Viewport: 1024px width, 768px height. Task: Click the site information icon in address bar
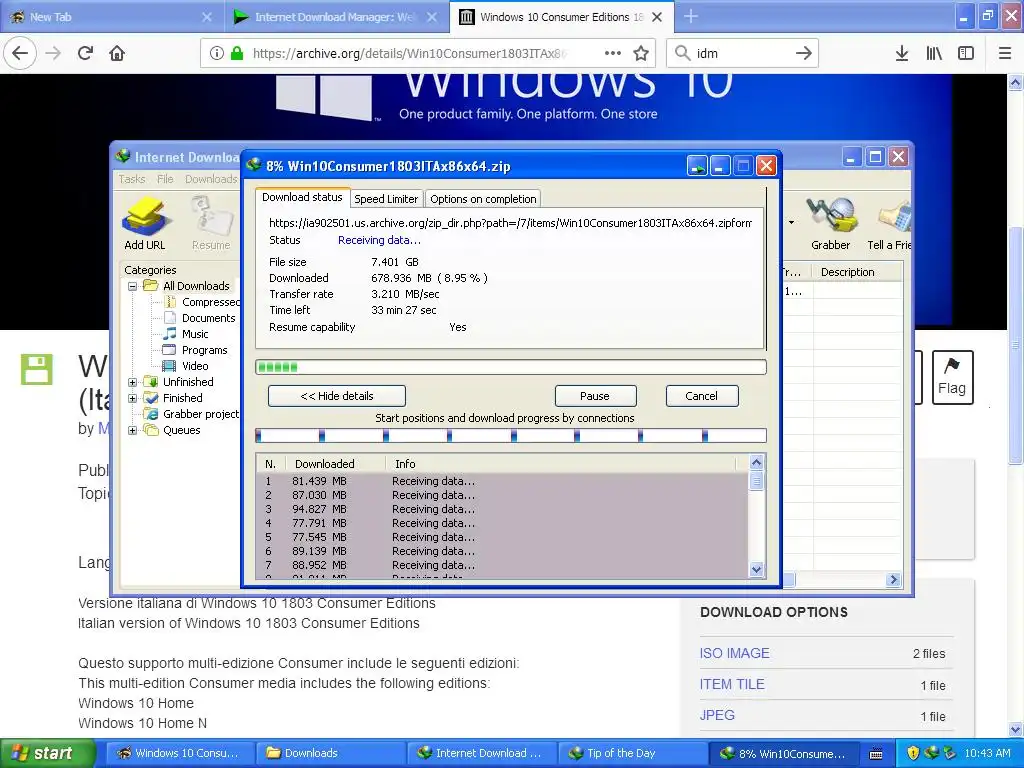(216, 53)
